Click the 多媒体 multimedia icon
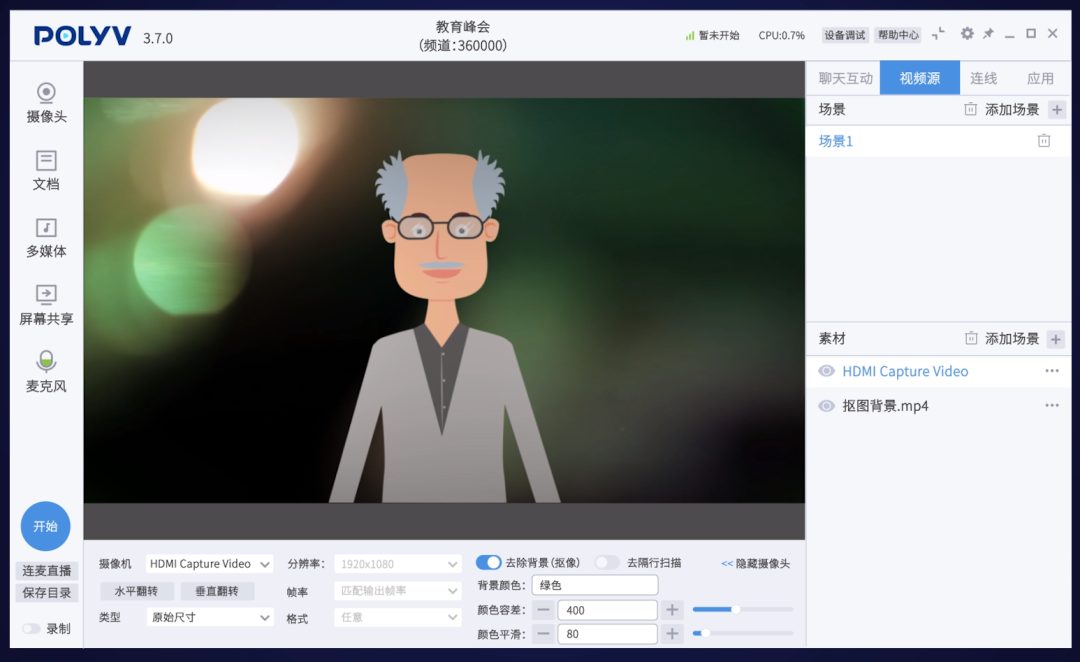1080x662 pixels. click(45, 237)
